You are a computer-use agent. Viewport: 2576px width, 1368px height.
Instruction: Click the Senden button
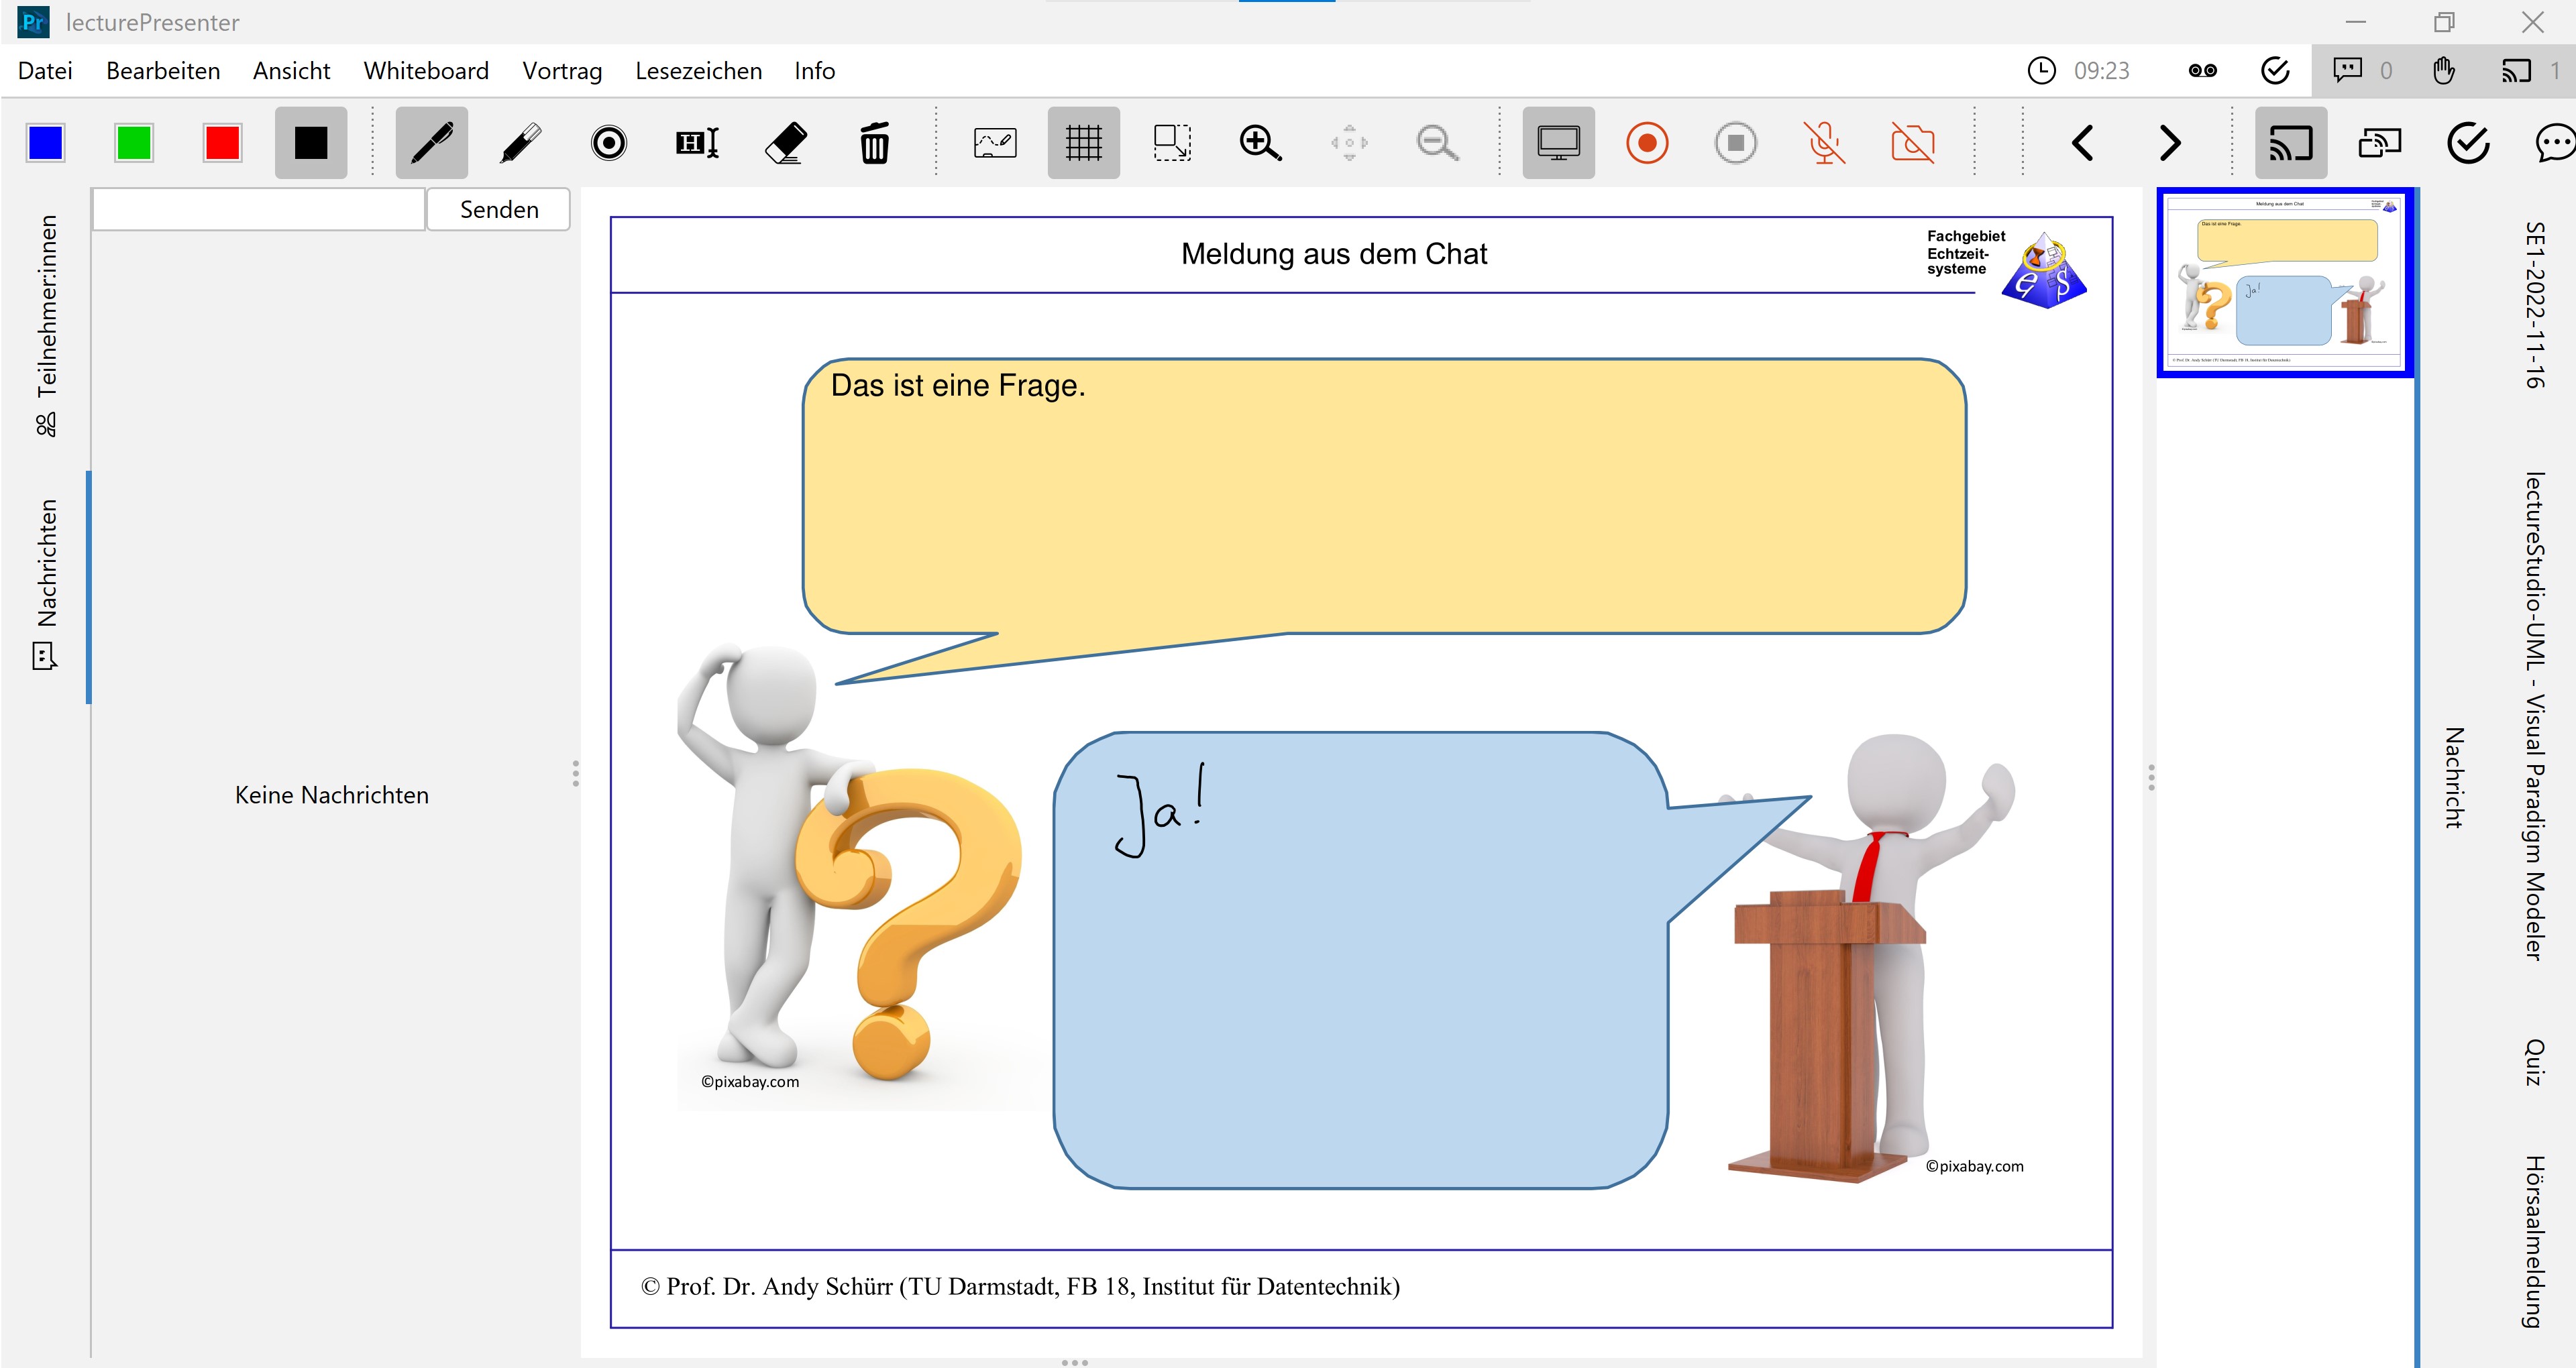click(x=498, y=209)
